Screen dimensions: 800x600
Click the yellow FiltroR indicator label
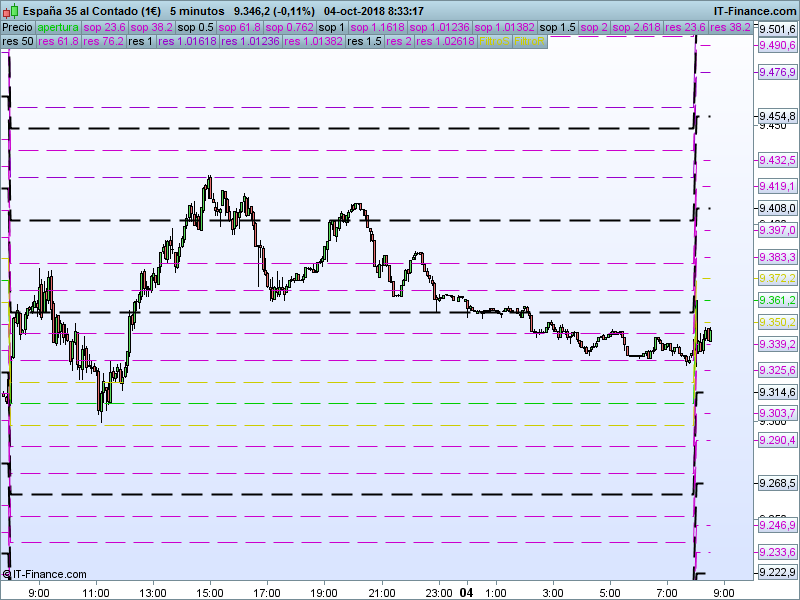(530, 41)
